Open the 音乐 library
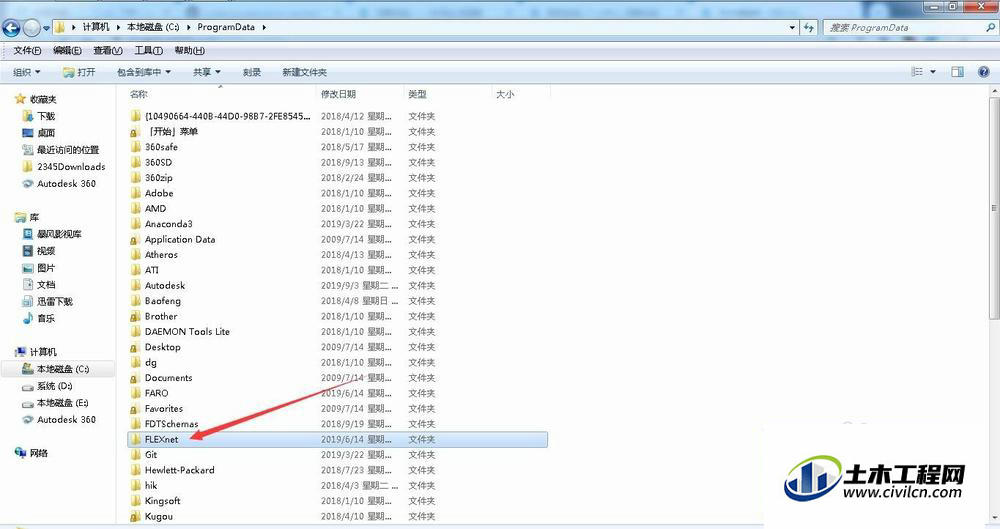1000x529 pixels. (46, 318)
